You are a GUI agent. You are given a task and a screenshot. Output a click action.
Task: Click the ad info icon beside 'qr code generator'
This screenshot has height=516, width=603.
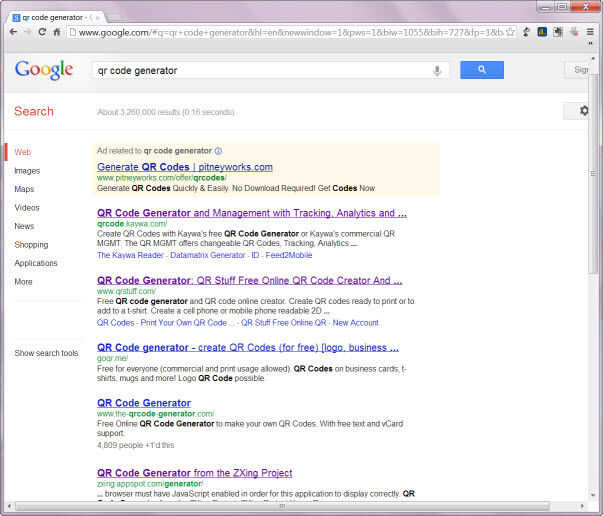pyautogui.click(x=218, y=151)
